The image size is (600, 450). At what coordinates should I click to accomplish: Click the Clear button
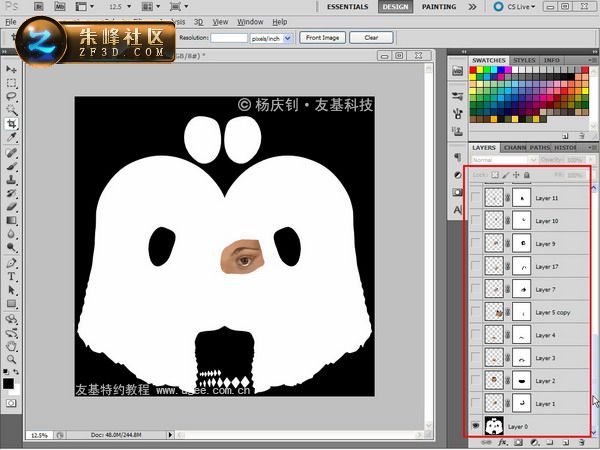point(371,38)
